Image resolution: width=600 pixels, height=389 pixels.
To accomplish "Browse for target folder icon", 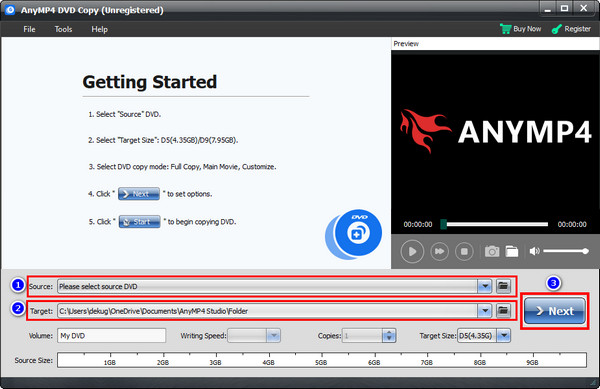I will click(x=503, y=311).
